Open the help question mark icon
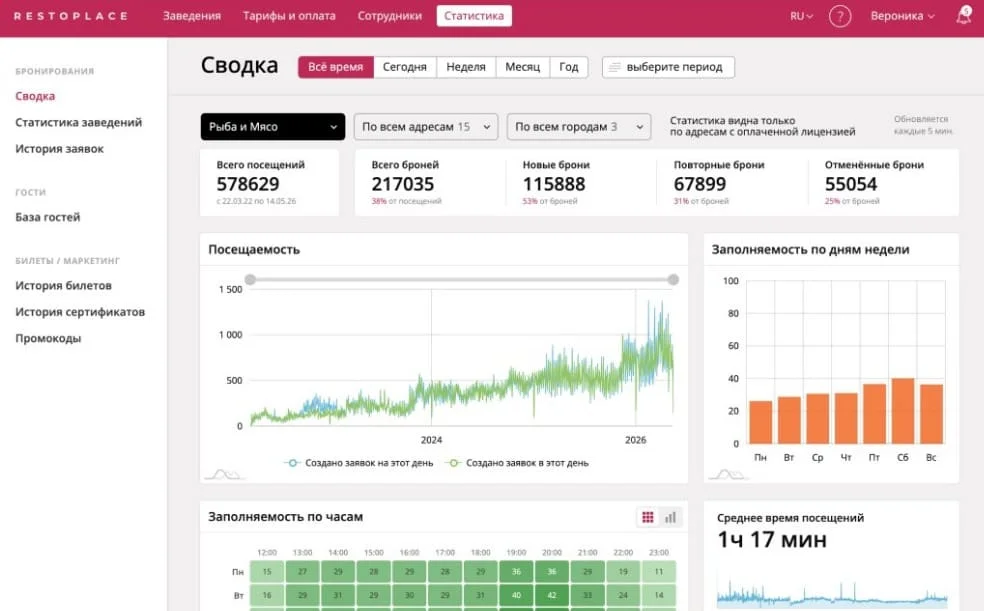The width and height of the screenshot is (984, 611). click(x=840, y=16)
